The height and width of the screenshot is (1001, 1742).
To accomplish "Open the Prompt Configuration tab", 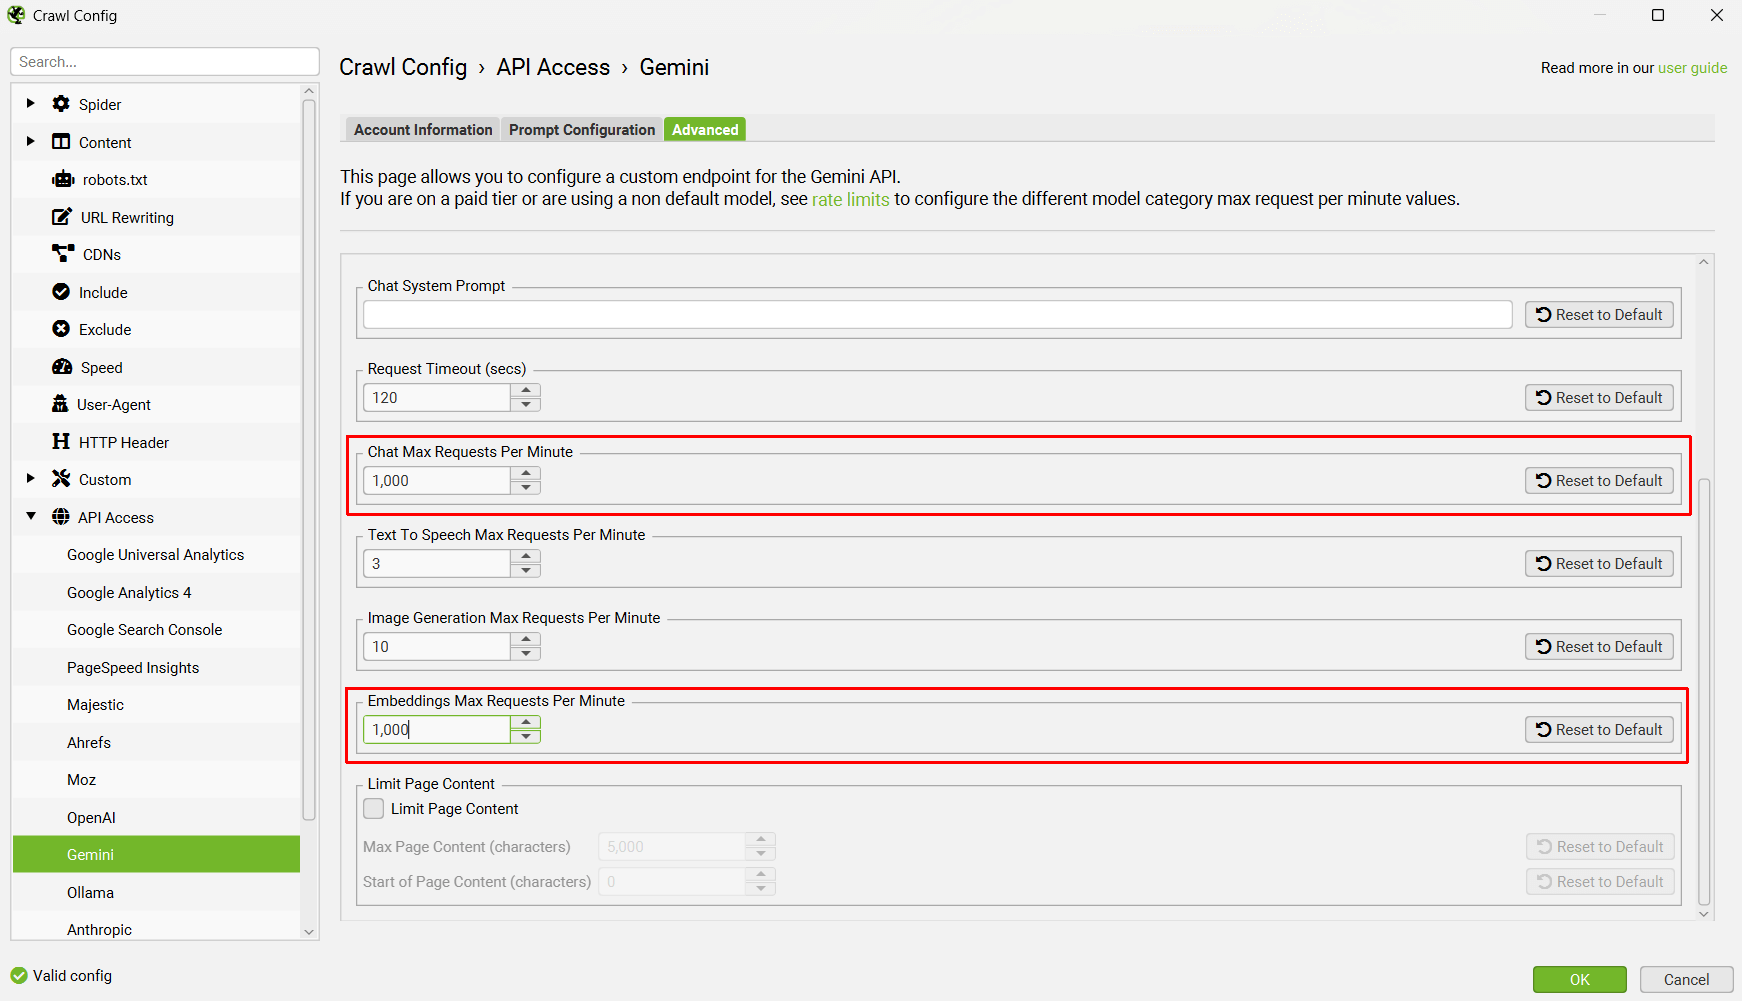I will [581, 130].
